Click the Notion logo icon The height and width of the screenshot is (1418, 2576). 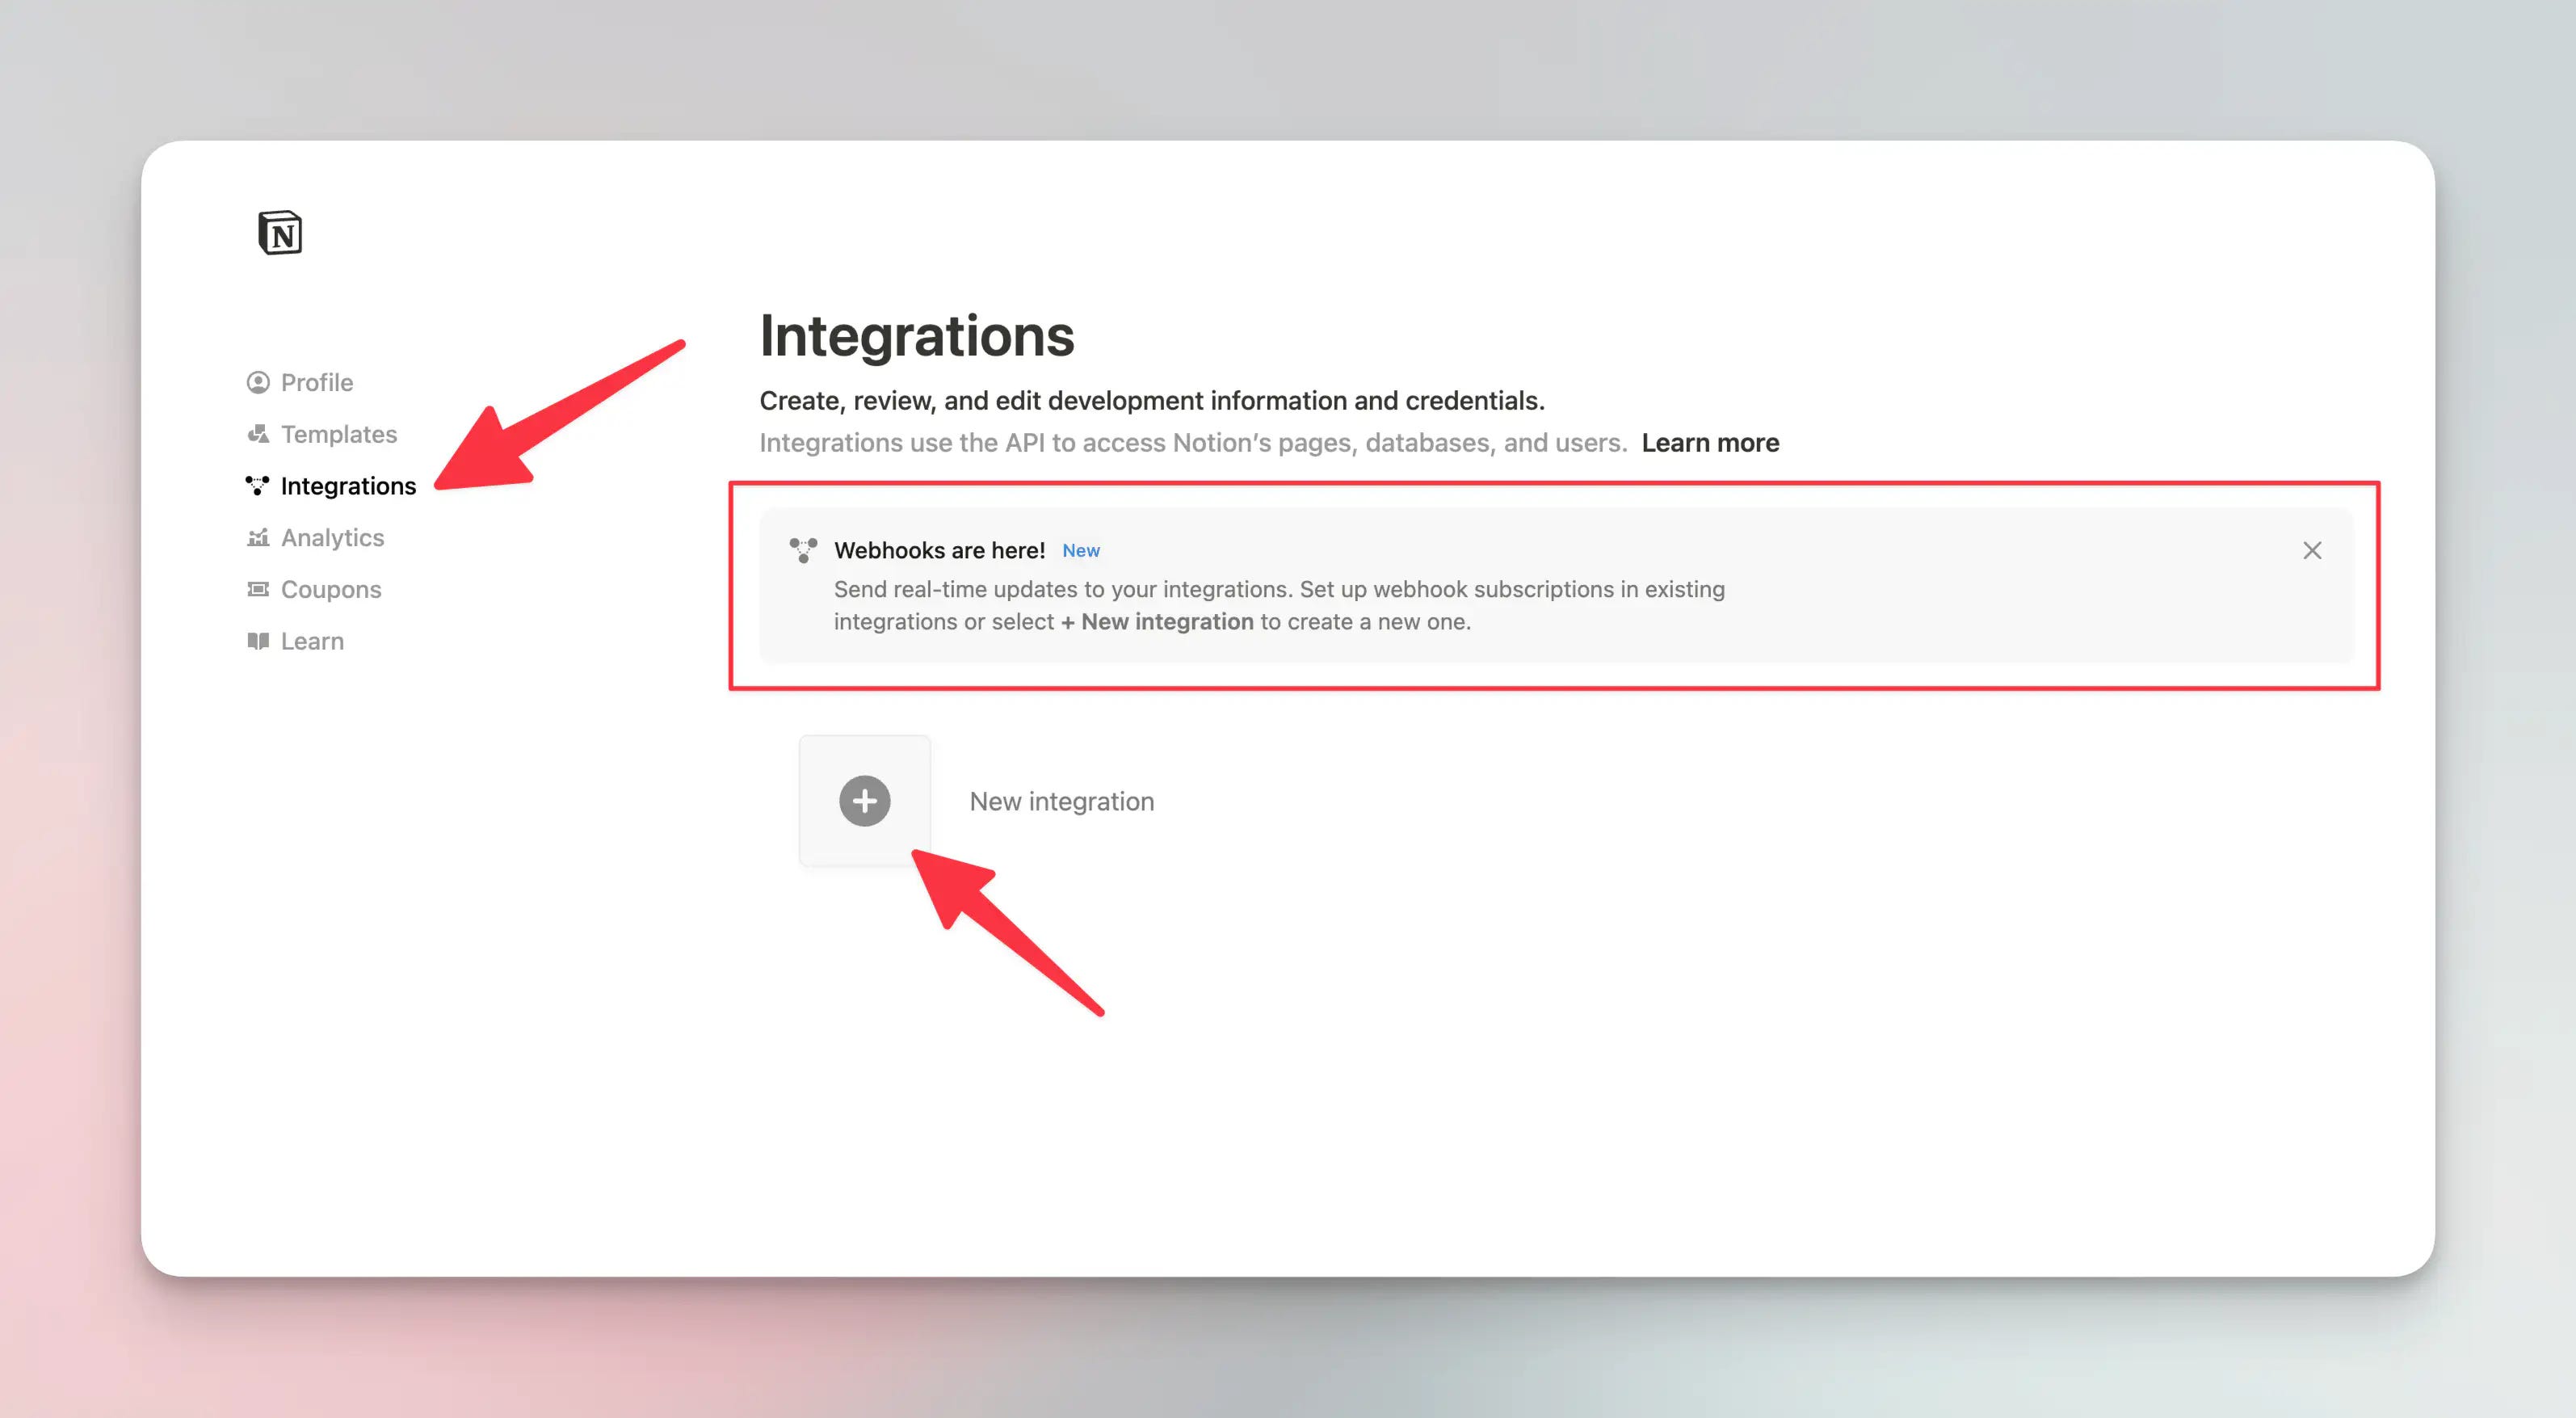(x=280, y=233)
